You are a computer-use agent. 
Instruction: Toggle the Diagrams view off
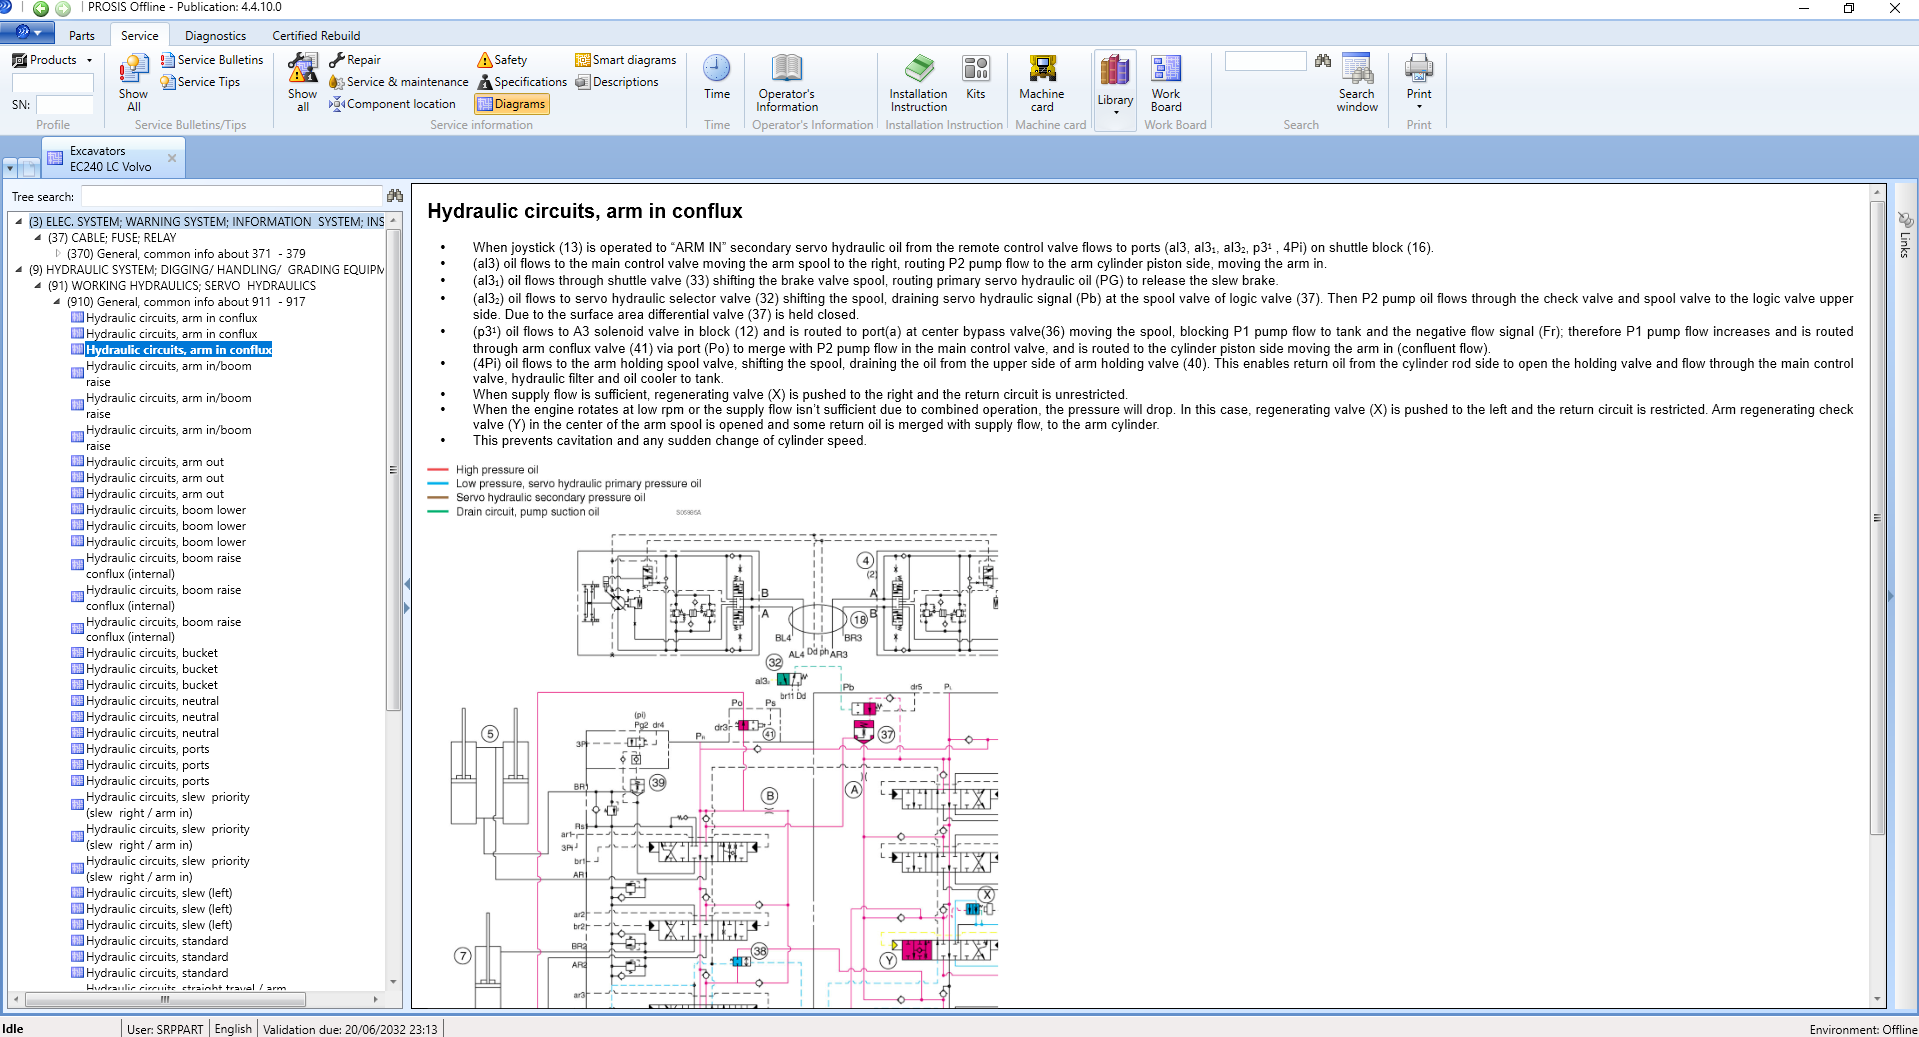512,104
